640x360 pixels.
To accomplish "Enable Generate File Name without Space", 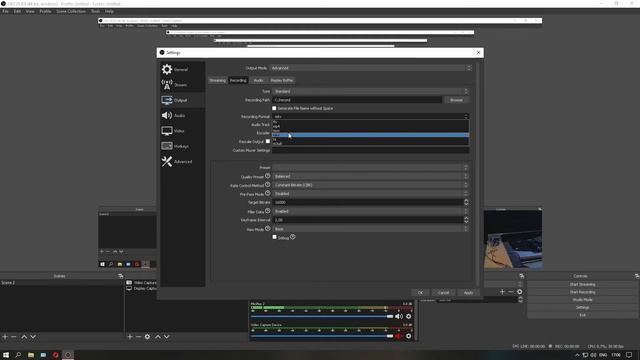I will coord(274,108).
